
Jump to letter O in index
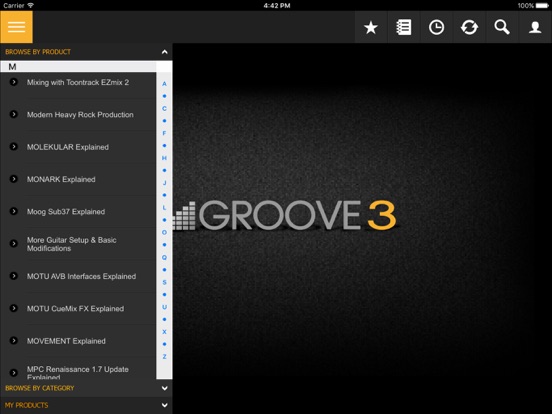point(164,232)
